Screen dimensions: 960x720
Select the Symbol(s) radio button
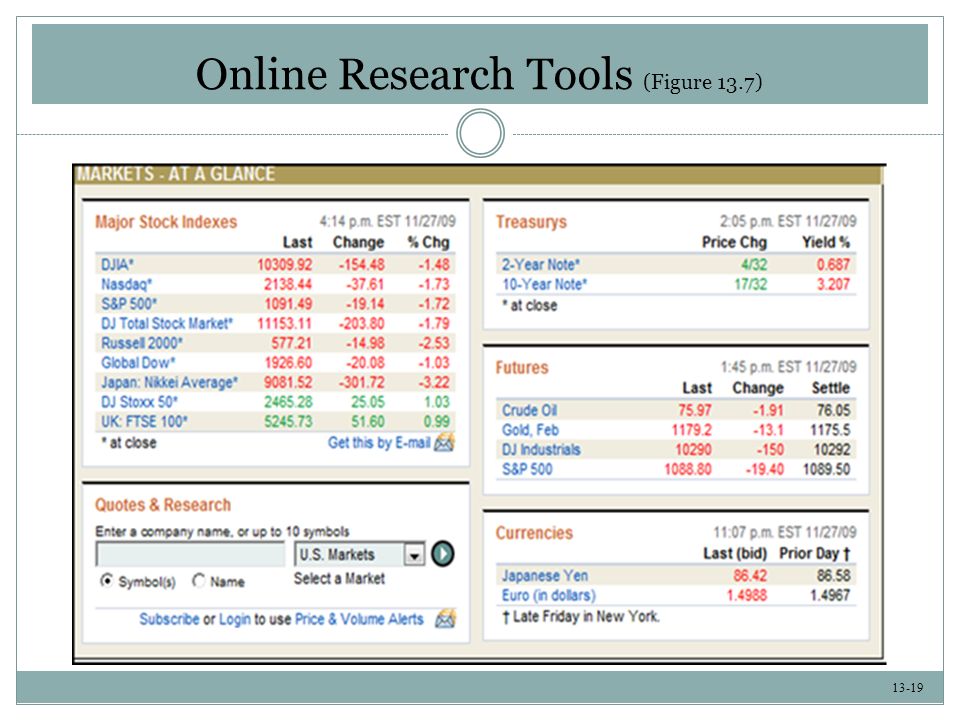click(x=107, y=580)
